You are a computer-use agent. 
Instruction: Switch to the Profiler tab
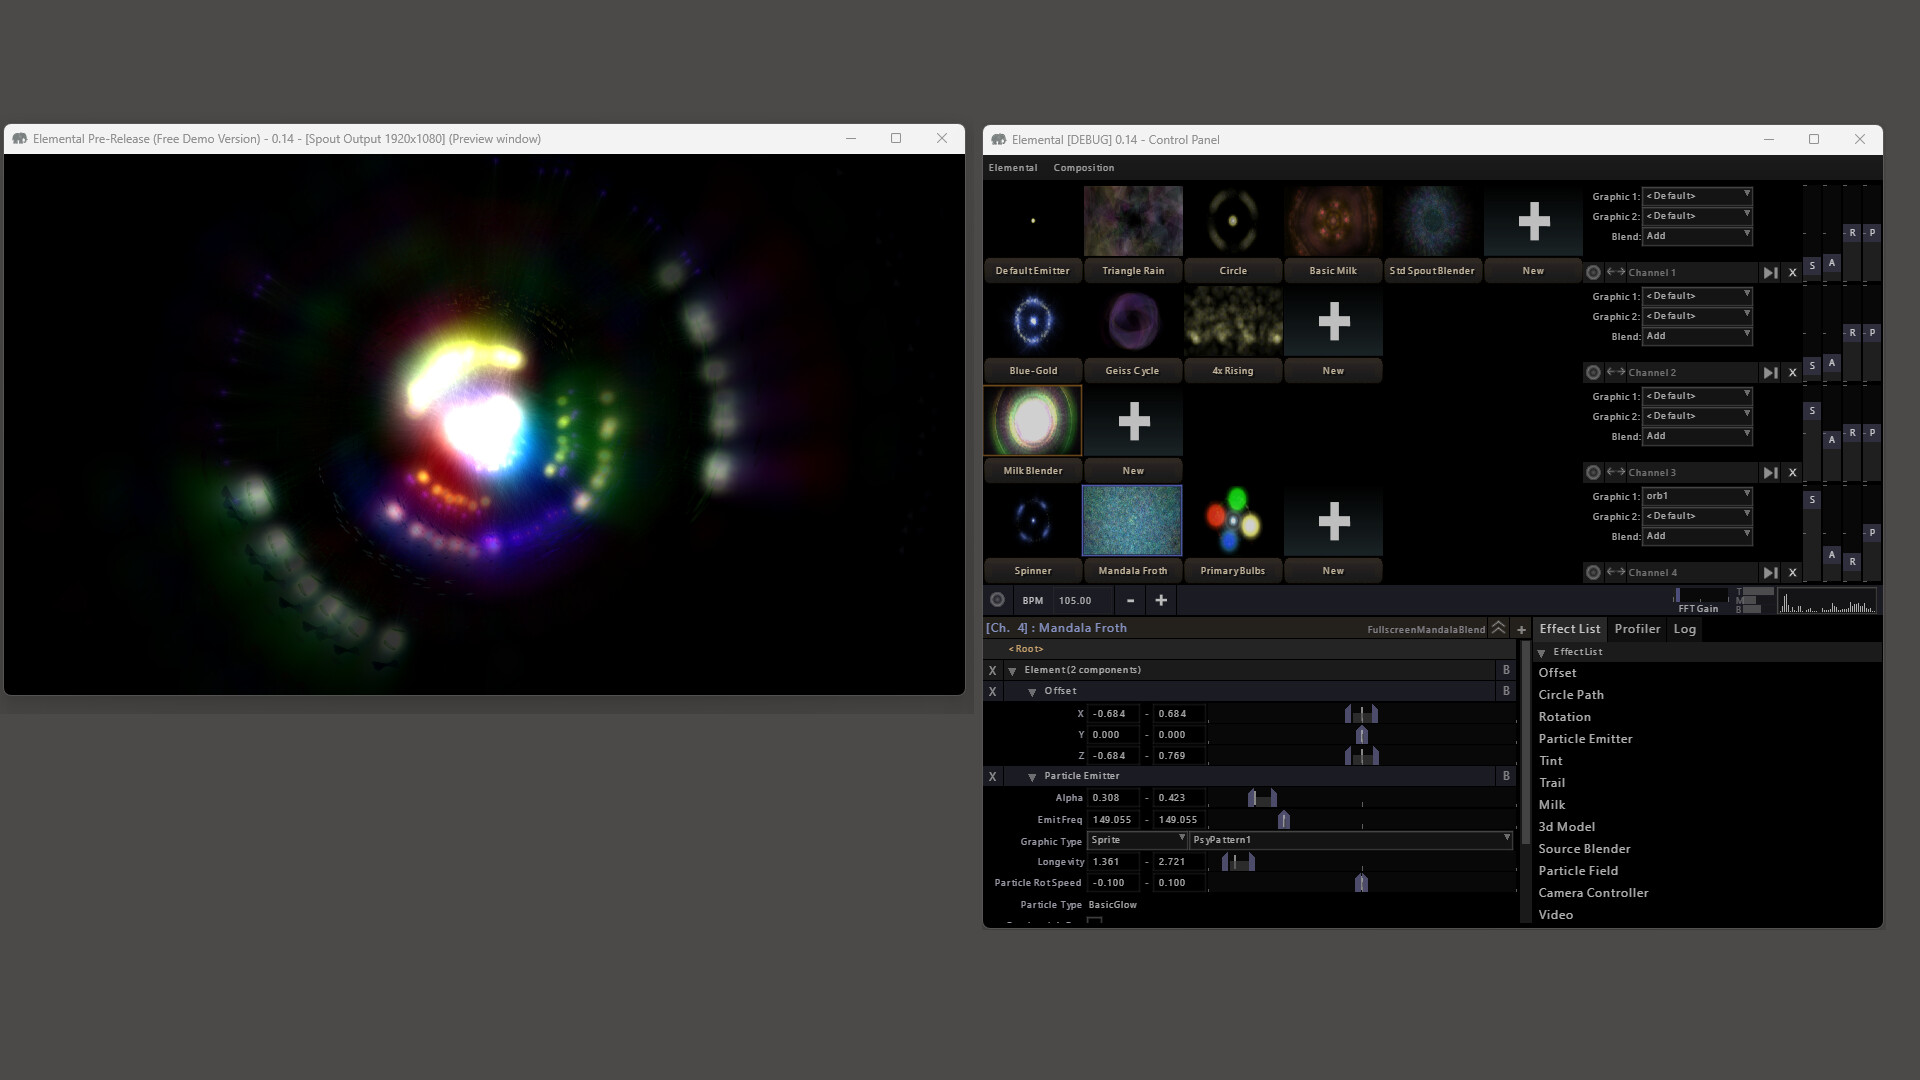[1637, 629]
